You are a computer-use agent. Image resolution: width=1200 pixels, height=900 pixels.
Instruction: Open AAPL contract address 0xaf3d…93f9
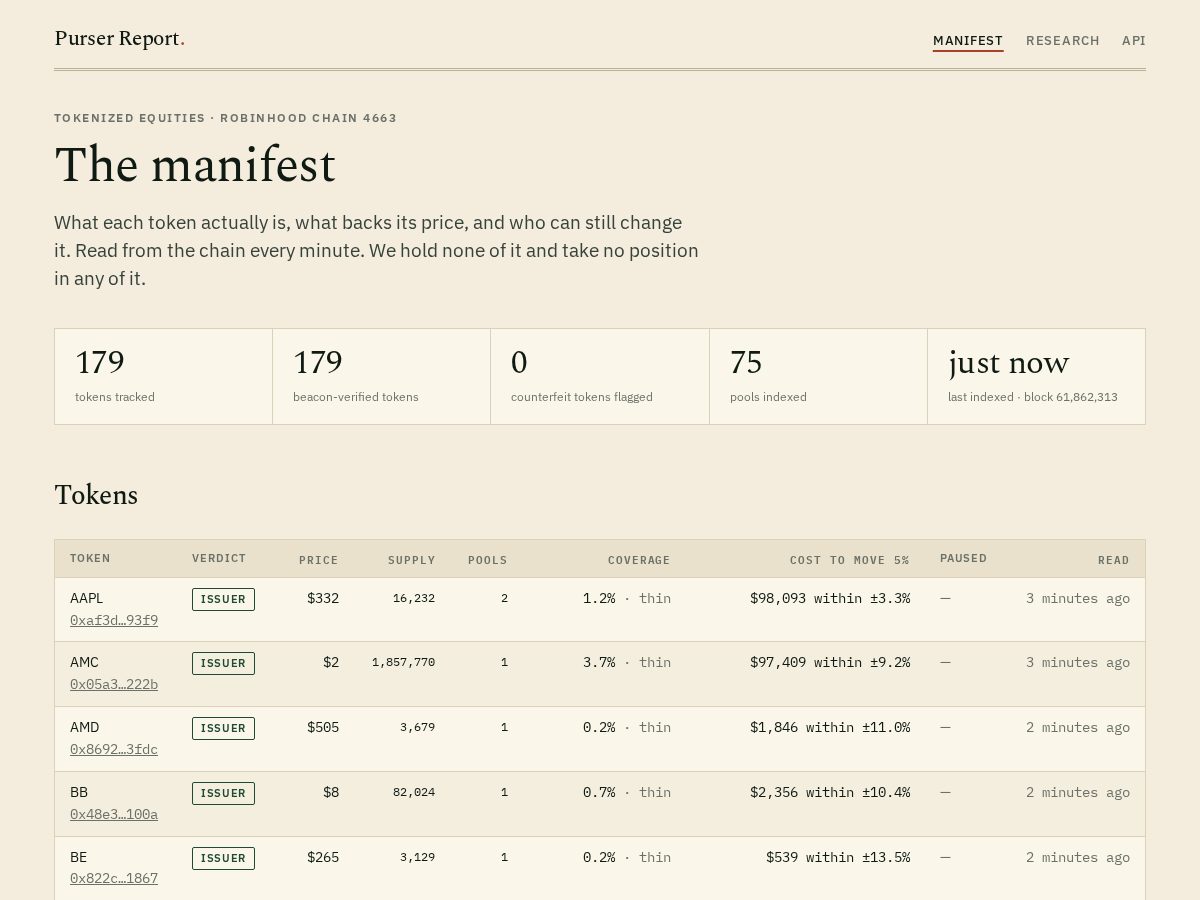point(114,620)
